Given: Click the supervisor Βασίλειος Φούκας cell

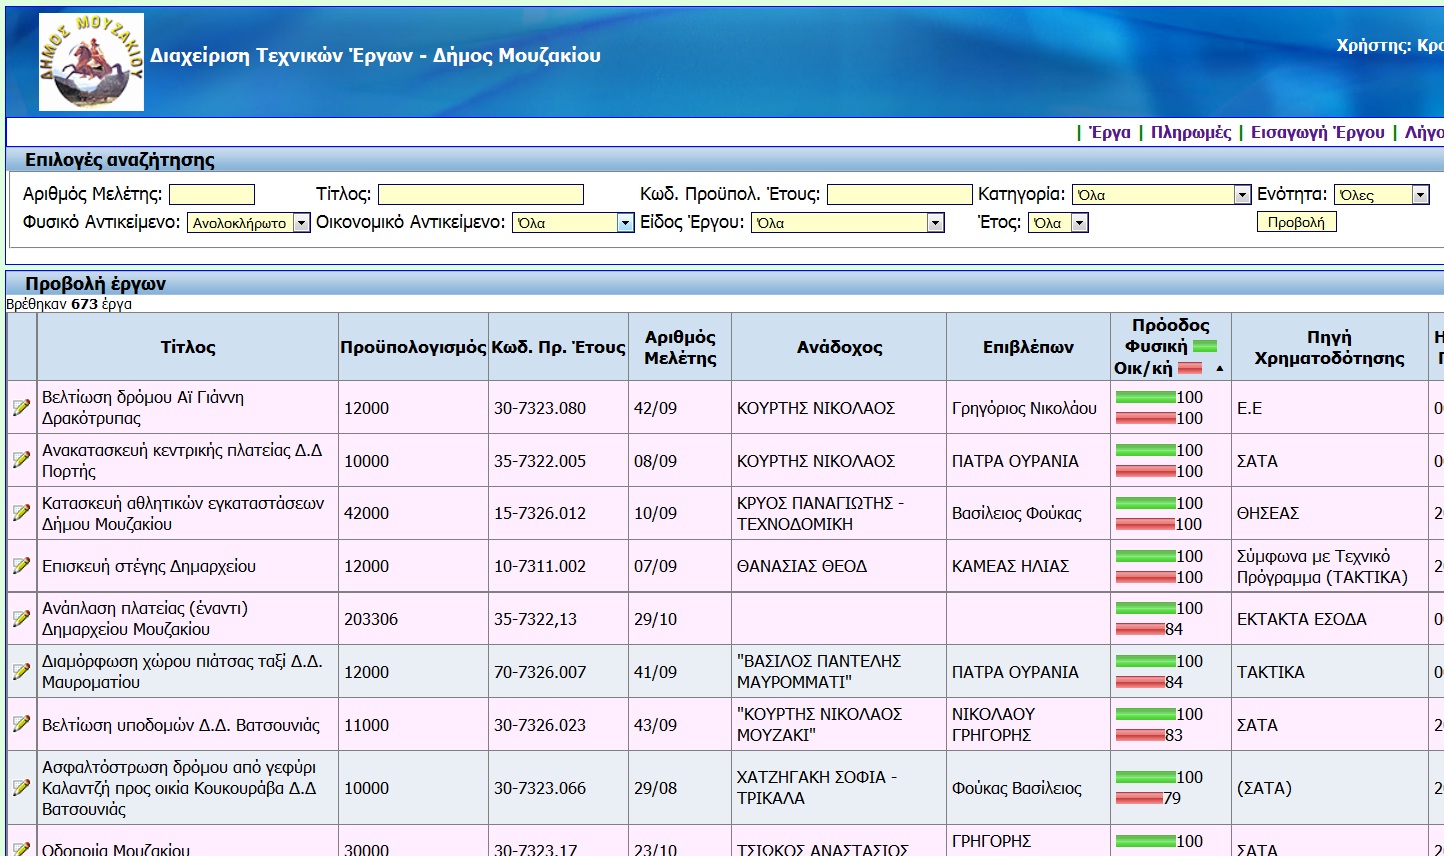Looking at the screenshot, I should [1028, 513].
